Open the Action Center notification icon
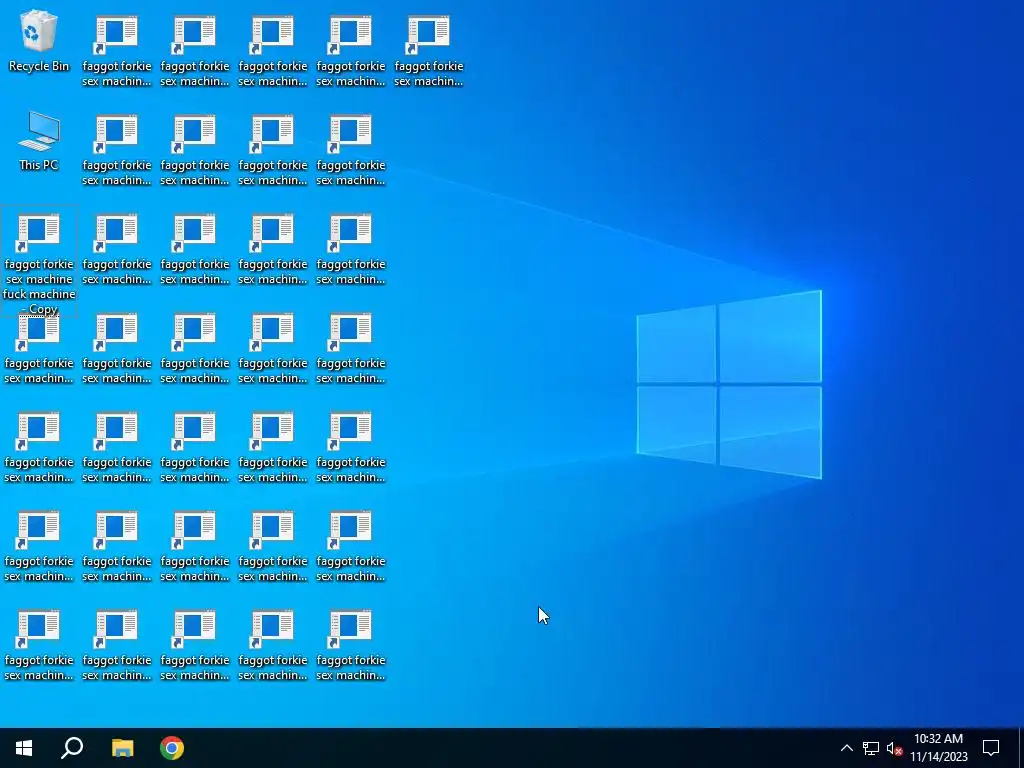Viewport: 1024px width, 768px height. click(x=991, y=748)
